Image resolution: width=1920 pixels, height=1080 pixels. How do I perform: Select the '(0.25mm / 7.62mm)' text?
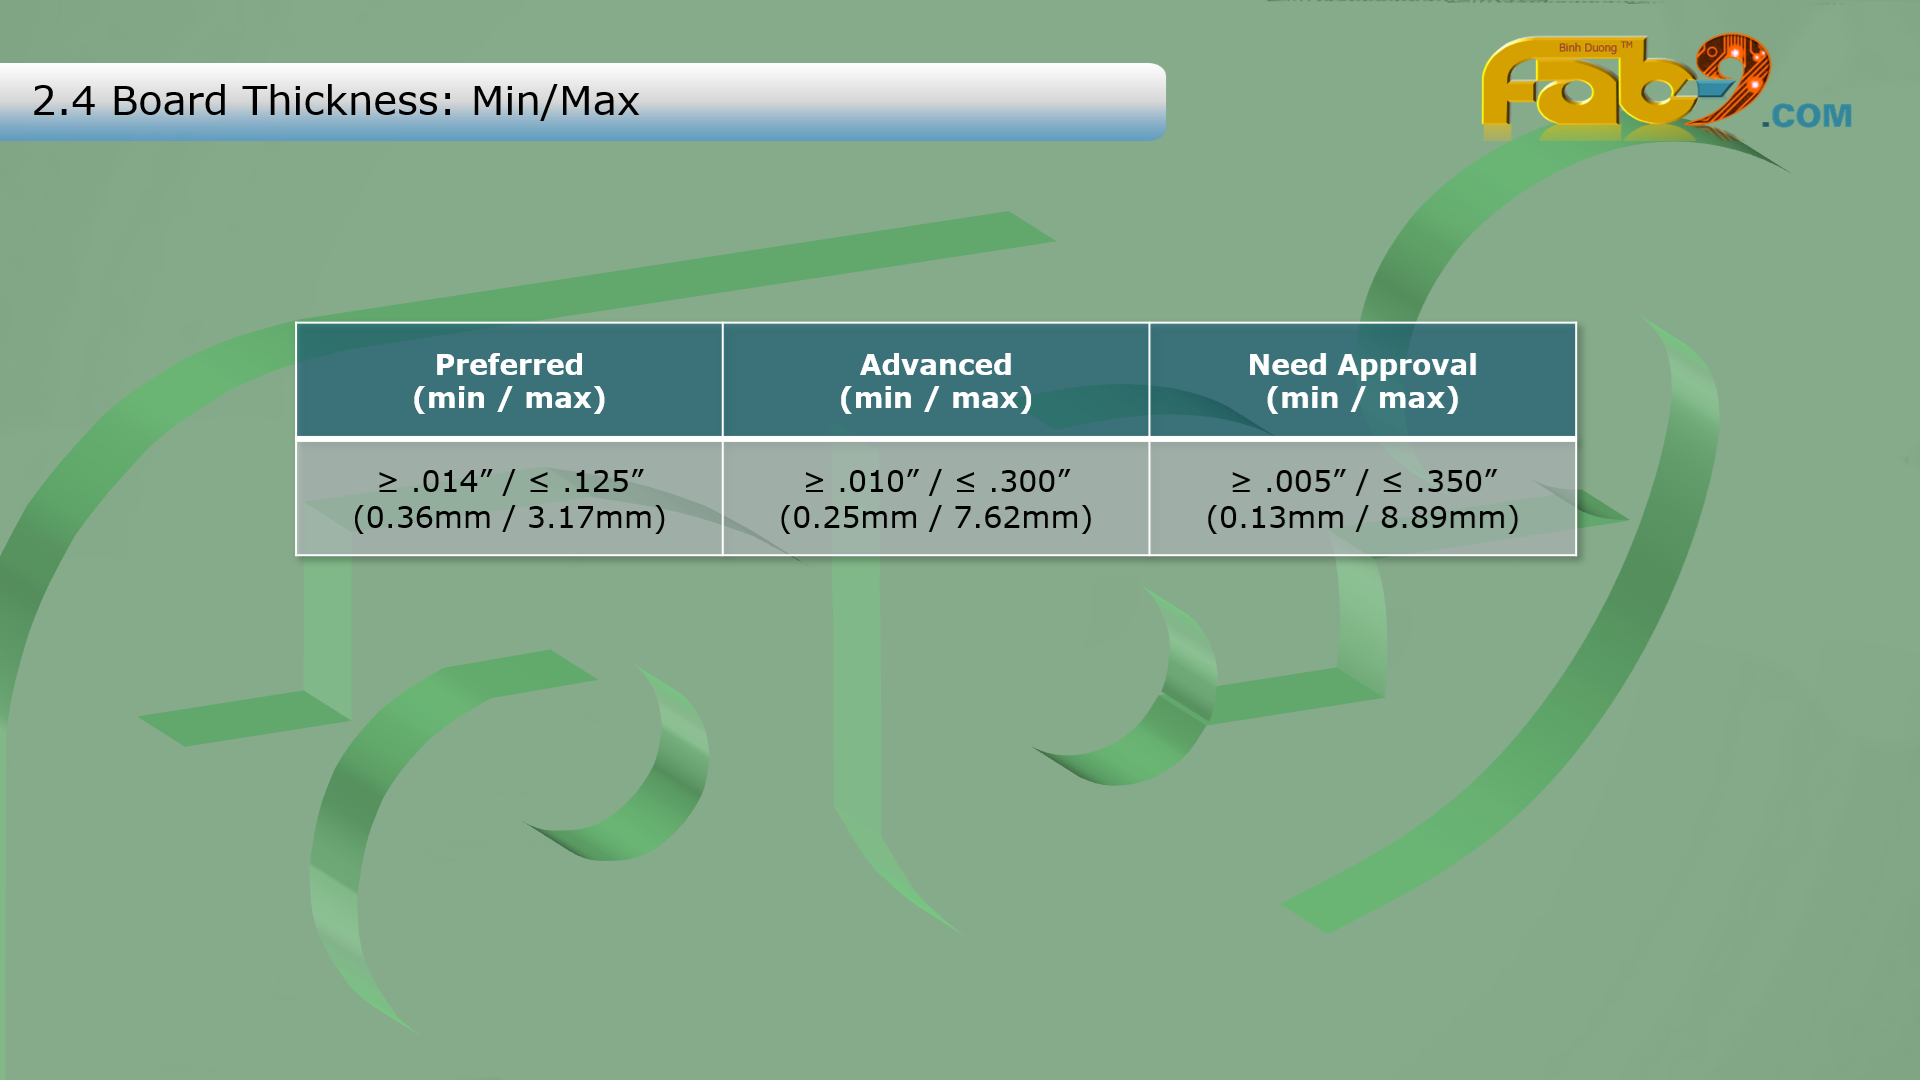[936, 518]
